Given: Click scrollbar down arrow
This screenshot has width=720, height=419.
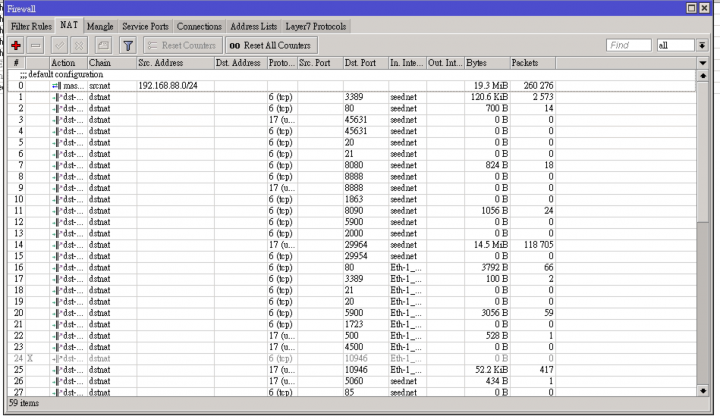Looking at the screenshot, I should point(703,391).
